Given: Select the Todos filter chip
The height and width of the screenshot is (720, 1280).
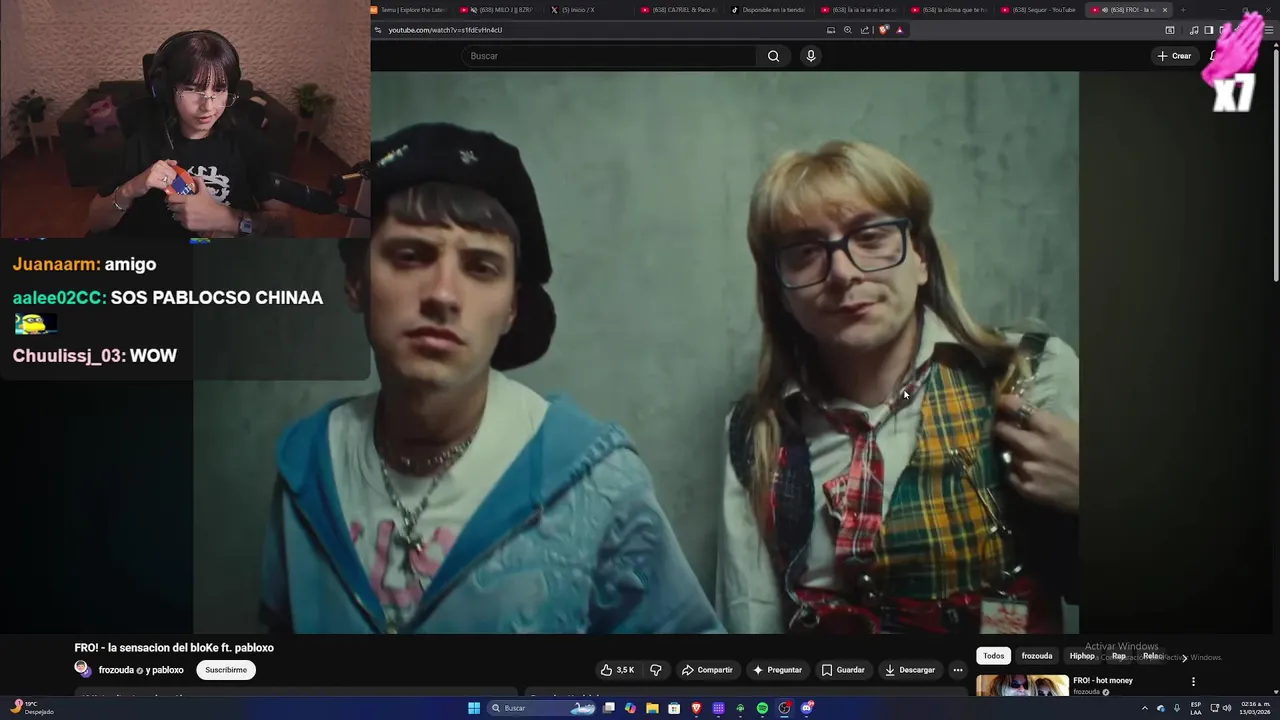Looking at the screenshot, I should [x=993, y=656].
